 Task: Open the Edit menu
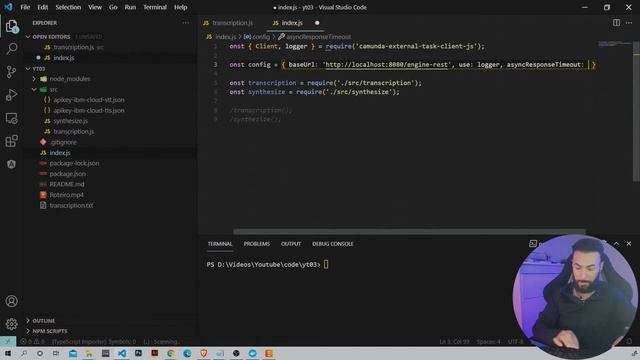click(x=42, y=7)
